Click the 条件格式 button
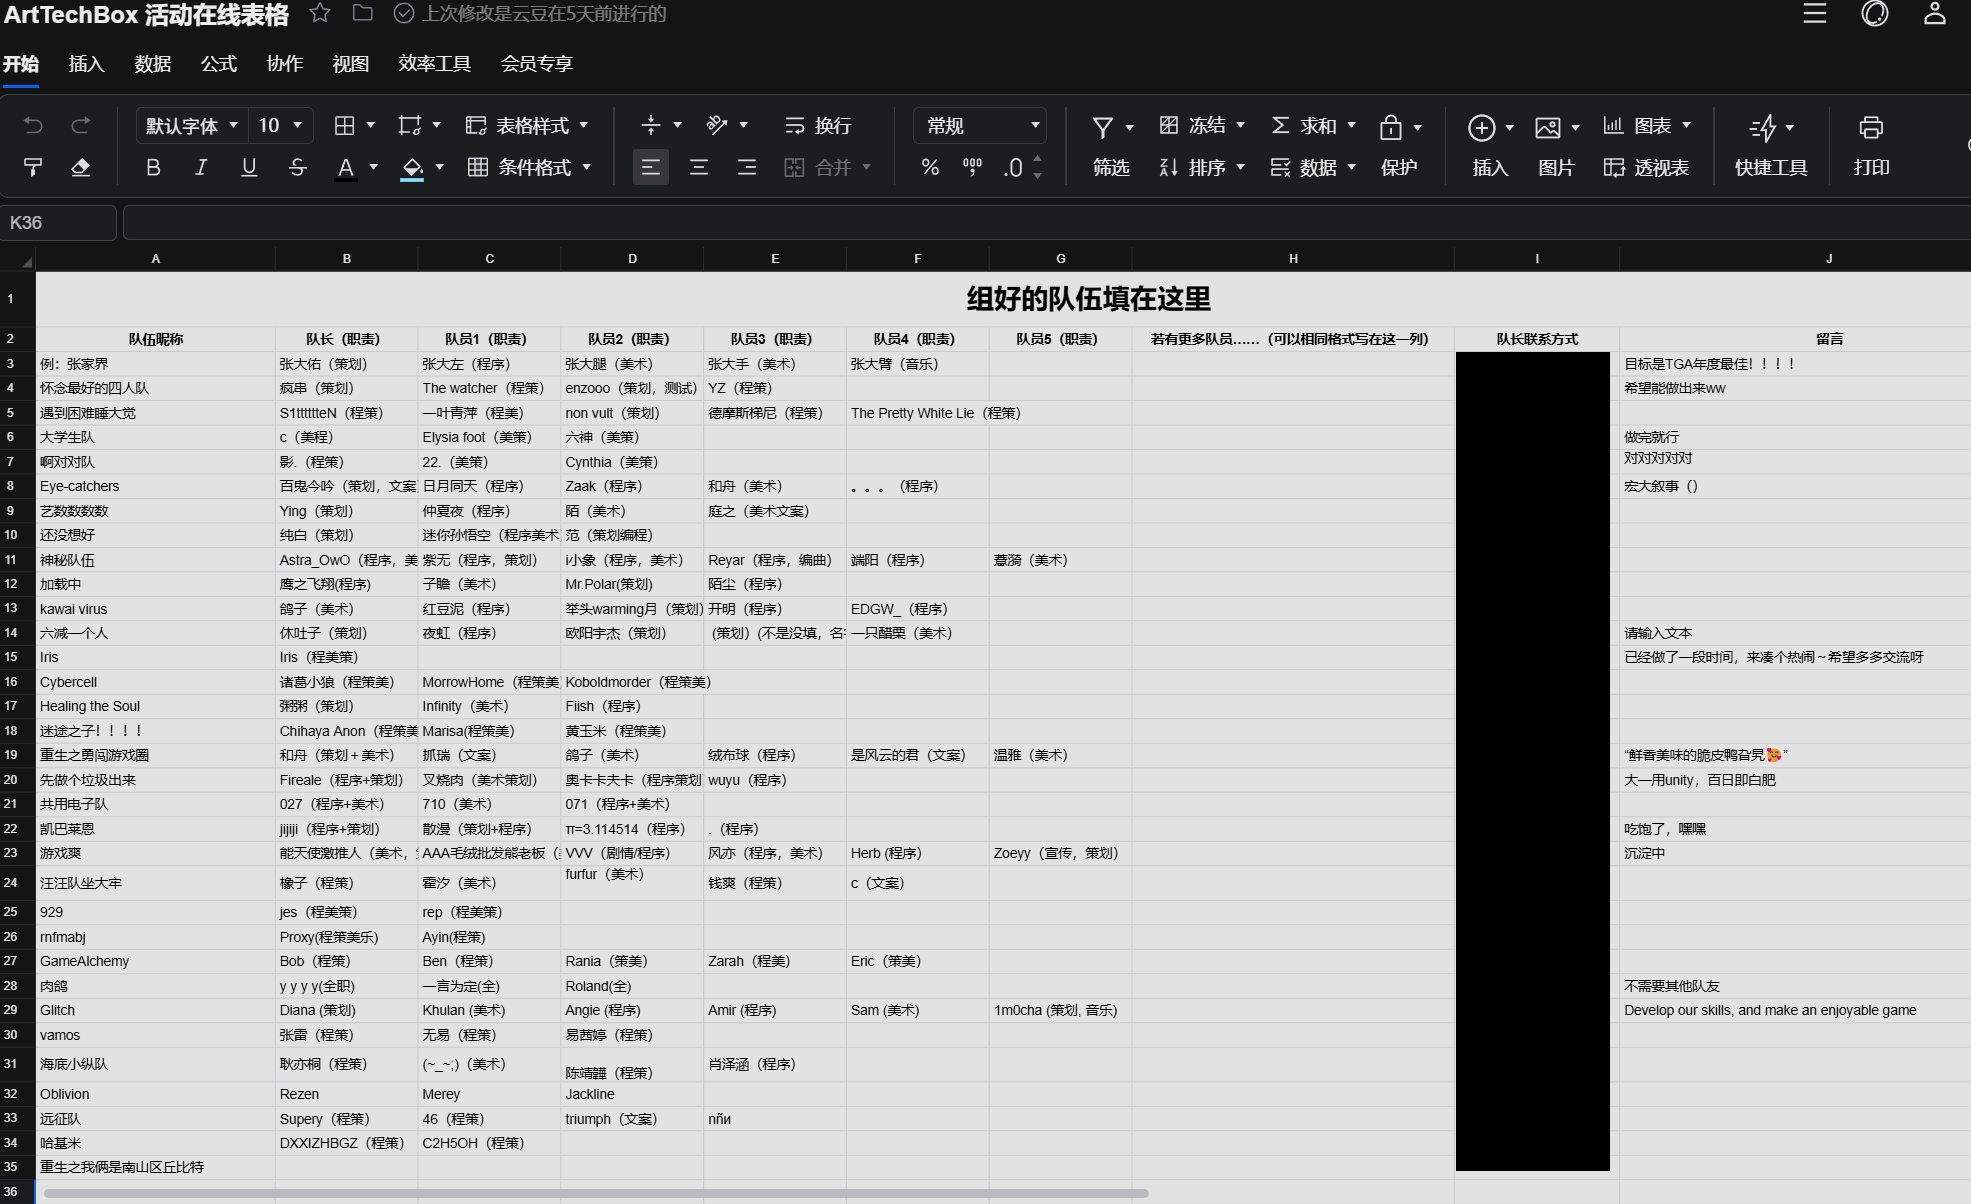1971x1204 pixels. [x=530, y=168]
